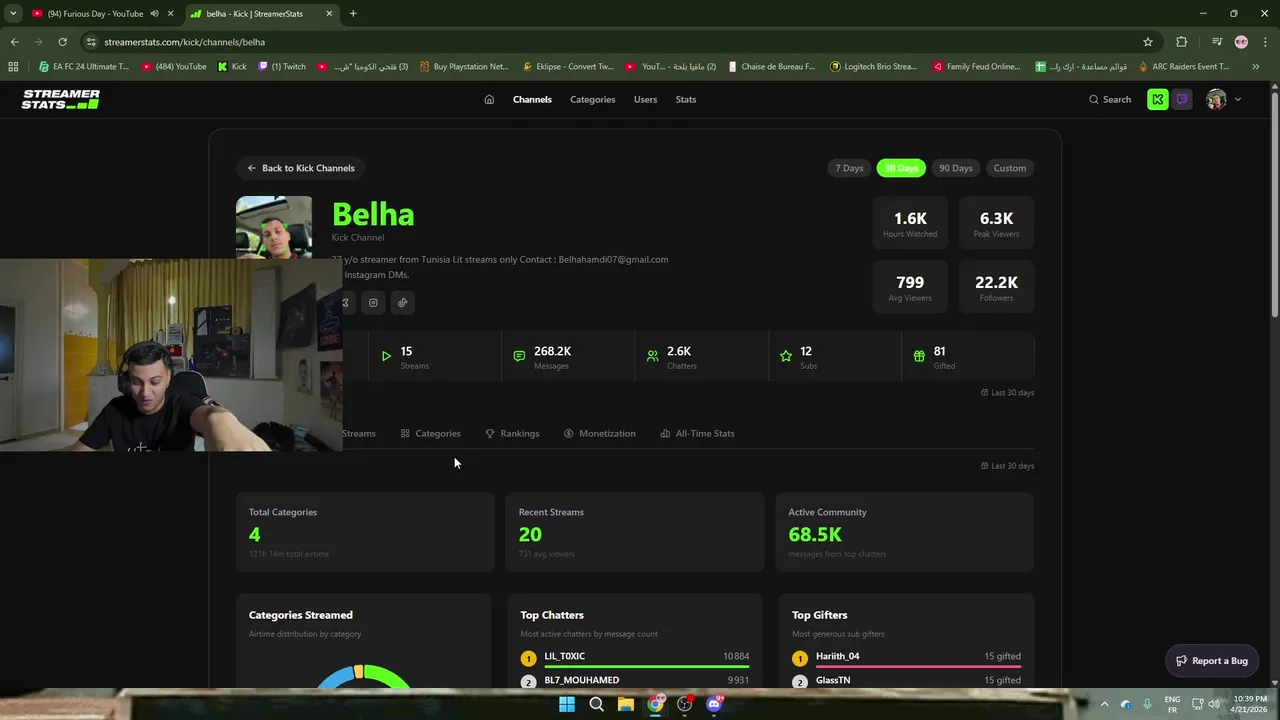This screenshot has width=1280, height=720.
Task: Click the Active Community 68.5K card
Action: [905, 532]
